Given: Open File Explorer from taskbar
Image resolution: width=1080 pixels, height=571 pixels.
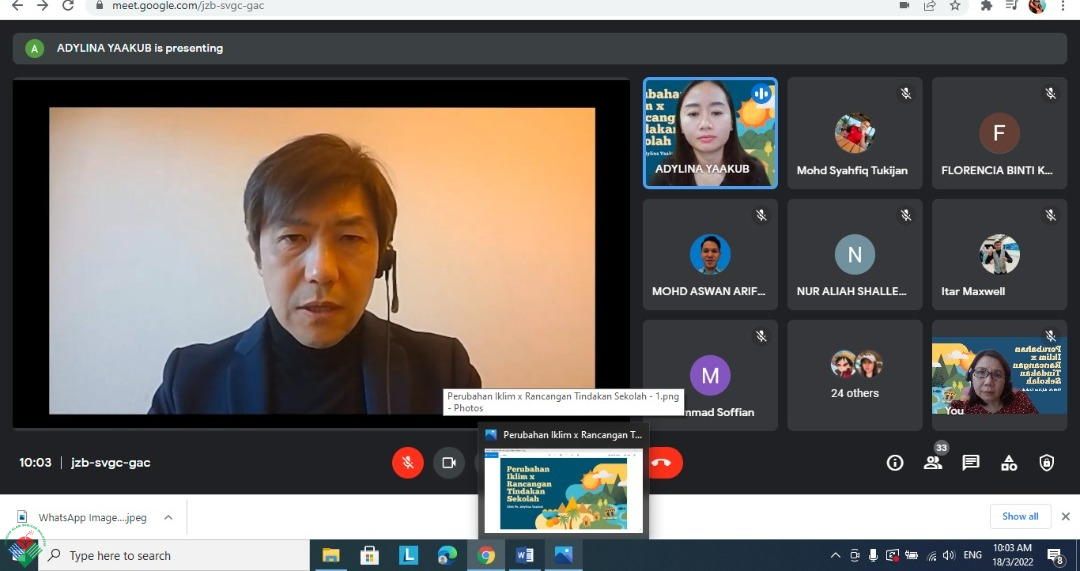Looking at the screenshot, I should click(x=331, y=555).
